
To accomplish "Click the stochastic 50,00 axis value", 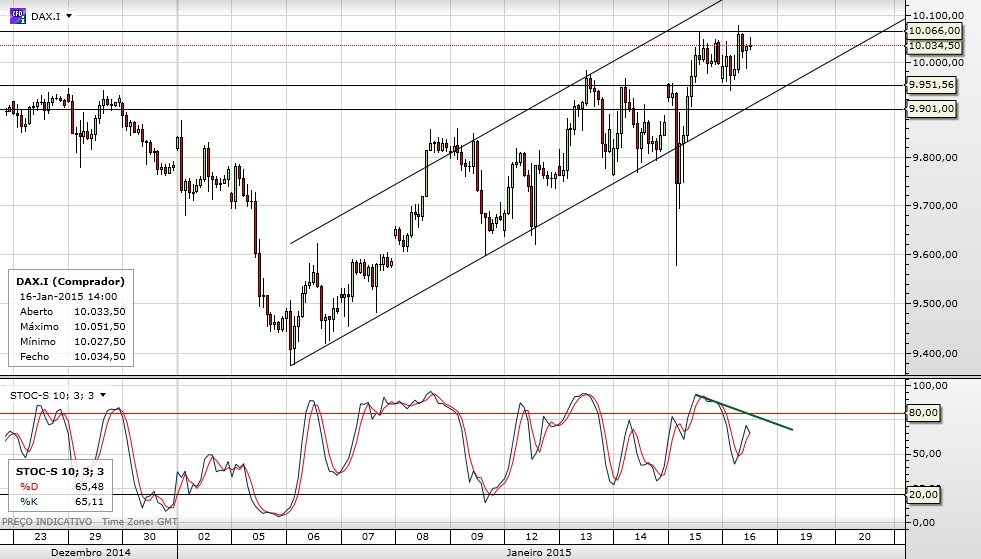I will [927, 453].
